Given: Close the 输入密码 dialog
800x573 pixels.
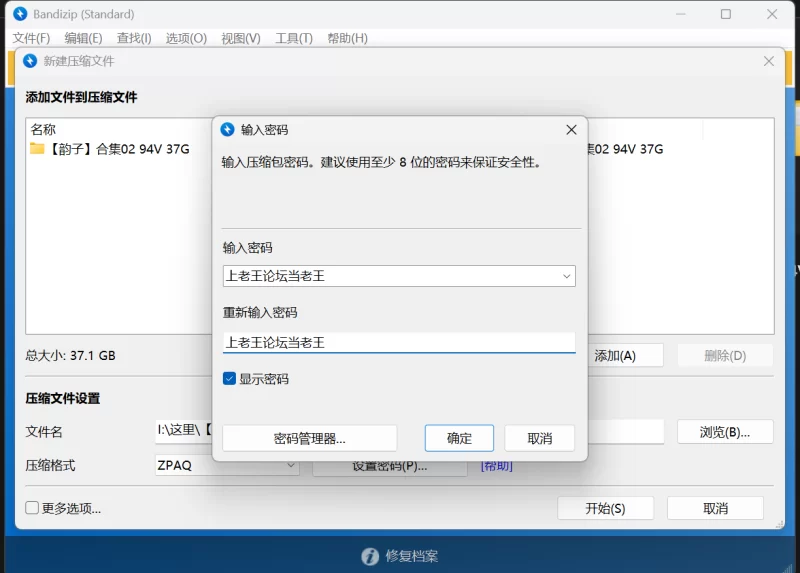Looking at the screenshot, I should click(x=571, y=130).
